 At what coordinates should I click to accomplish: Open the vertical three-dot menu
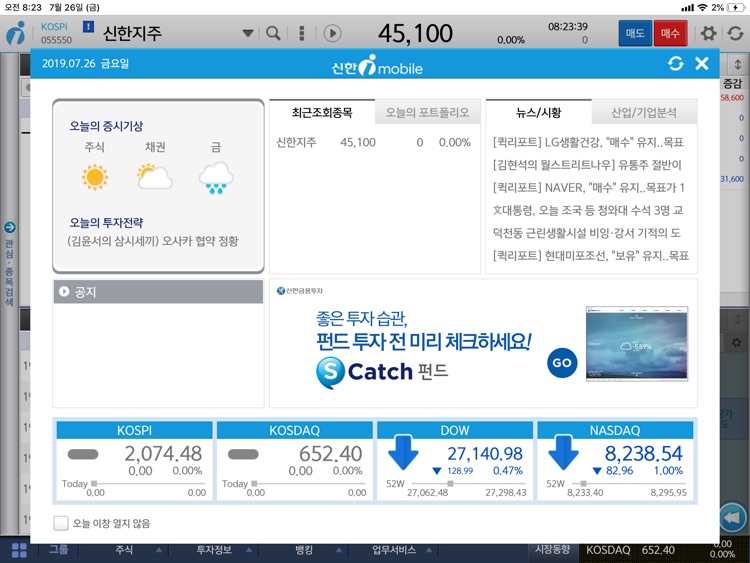(301, 33)
